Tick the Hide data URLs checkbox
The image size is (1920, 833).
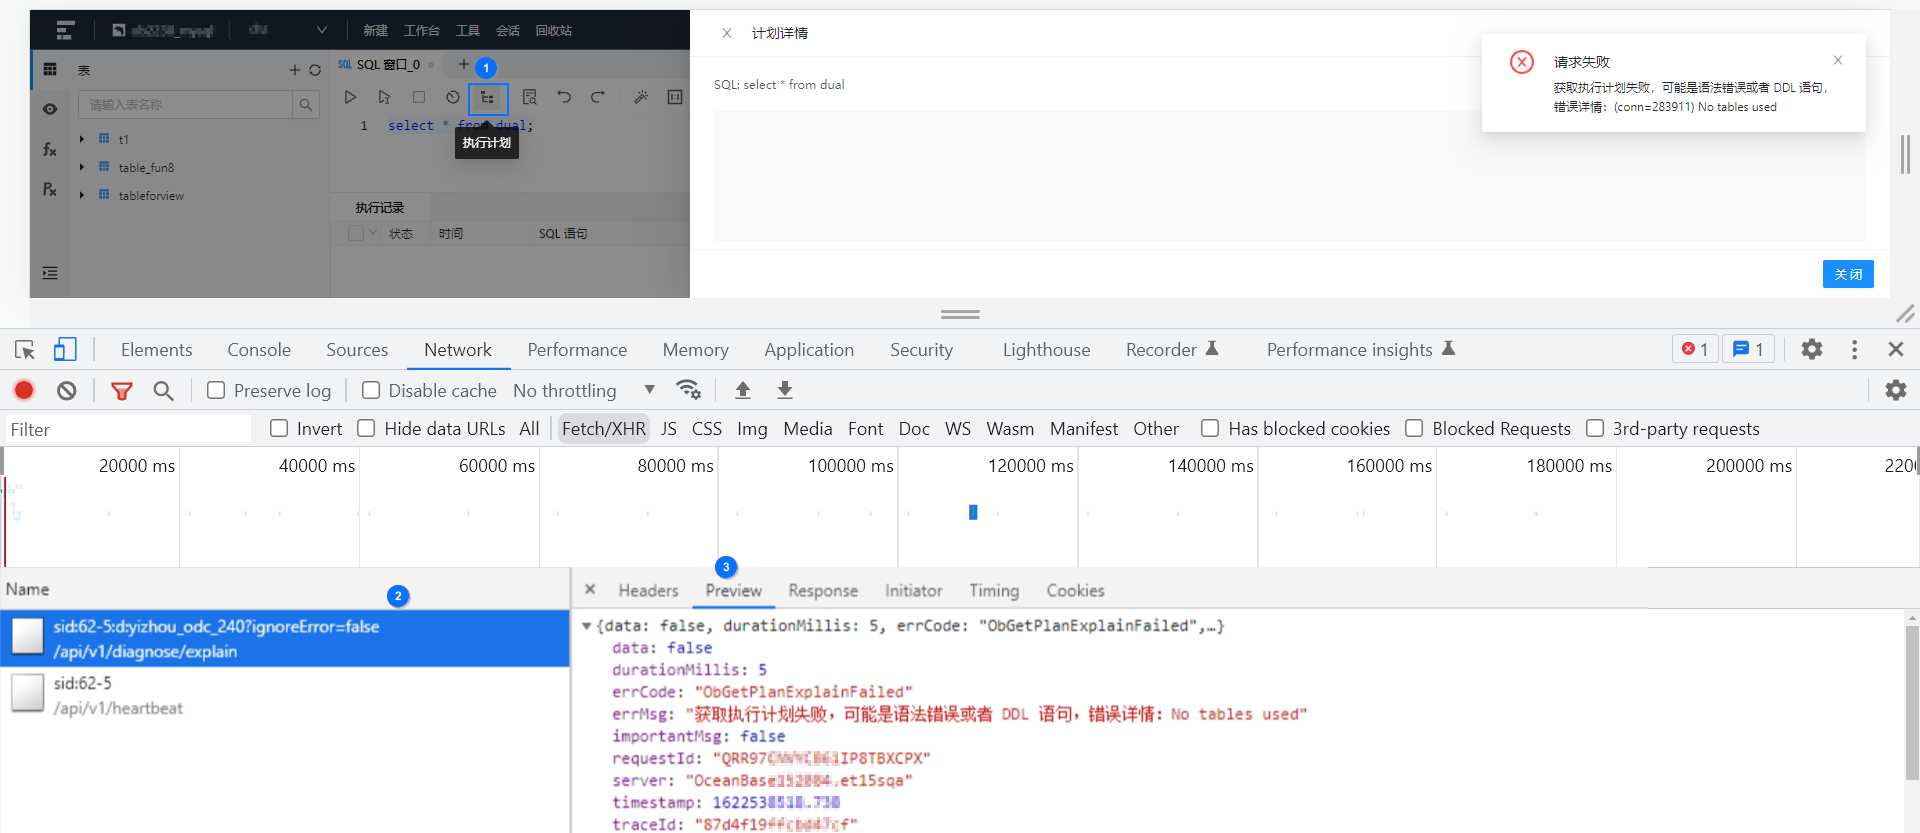click(x=366, y=428)
